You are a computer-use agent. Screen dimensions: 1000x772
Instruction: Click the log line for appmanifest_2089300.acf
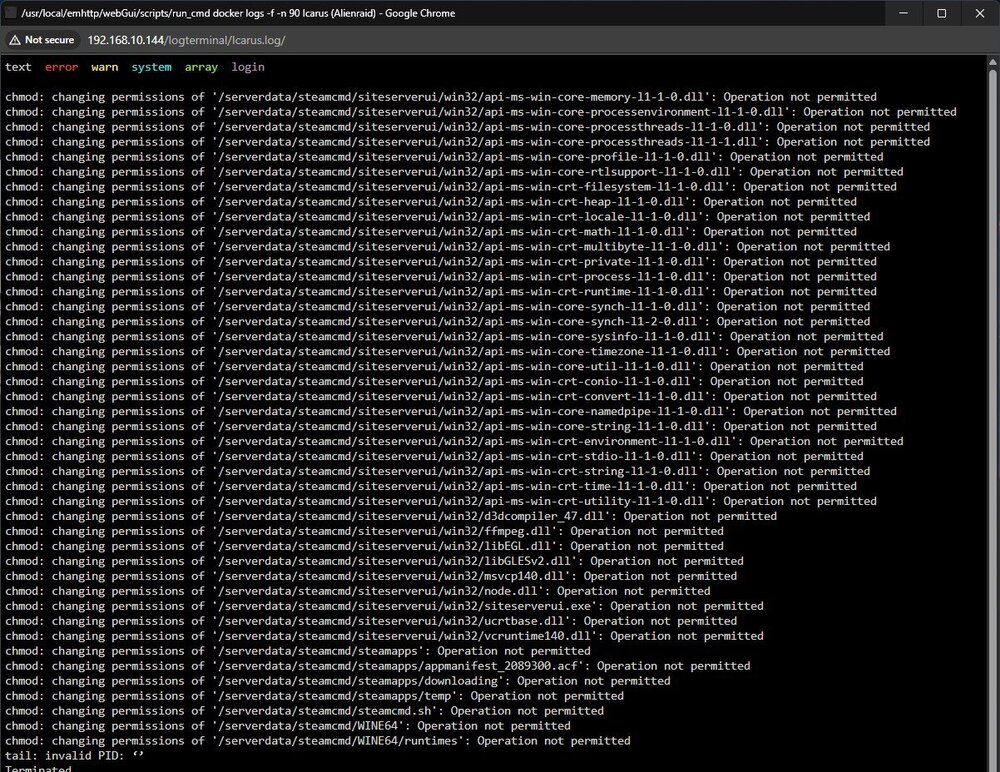[x=378, y=666]
